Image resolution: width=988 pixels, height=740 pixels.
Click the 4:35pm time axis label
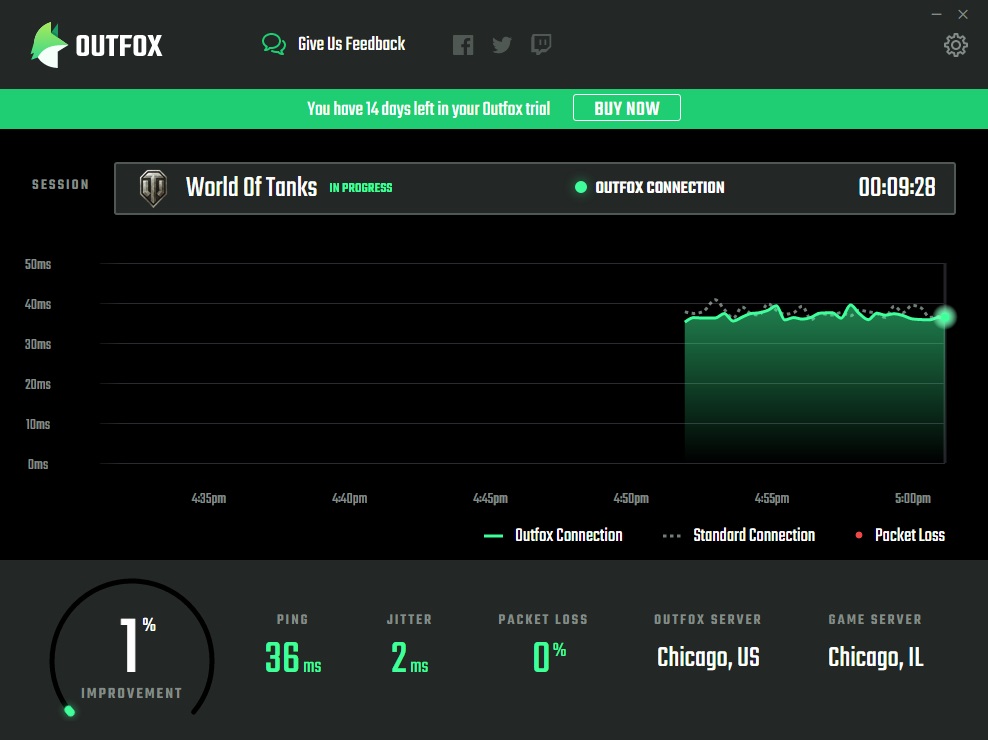click(x=209, y=498)
